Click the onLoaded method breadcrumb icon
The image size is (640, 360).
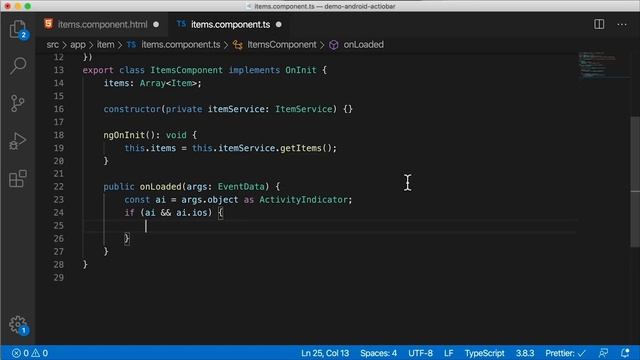point(333,45)
